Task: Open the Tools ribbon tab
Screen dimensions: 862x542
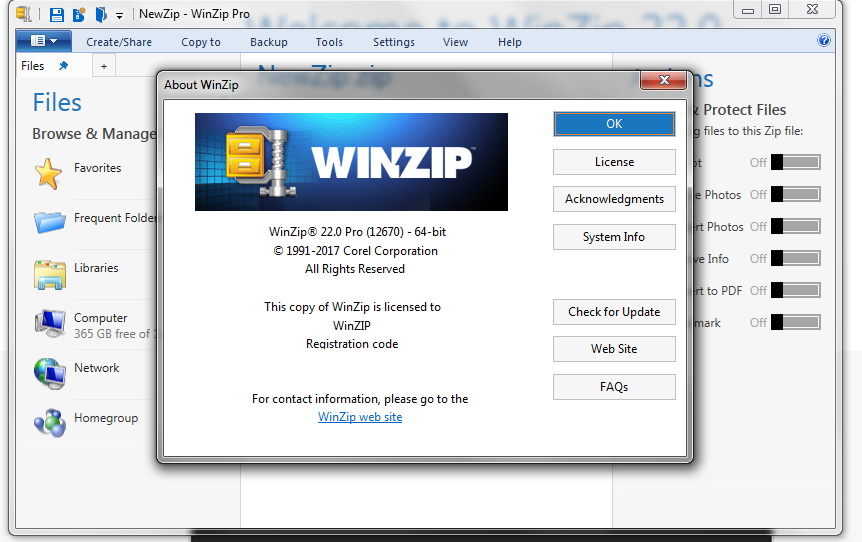Action: click(x=329, y=42)
